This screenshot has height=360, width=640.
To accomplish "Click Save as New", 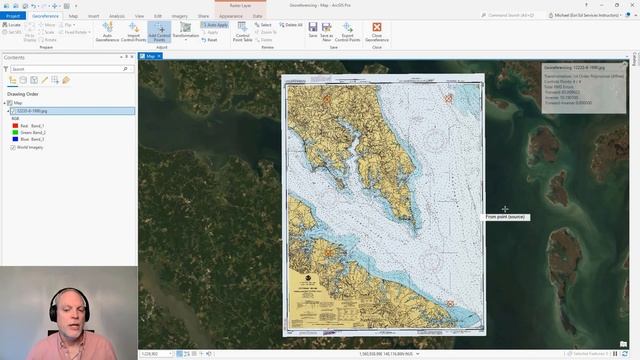I will (x=327, y=32).
